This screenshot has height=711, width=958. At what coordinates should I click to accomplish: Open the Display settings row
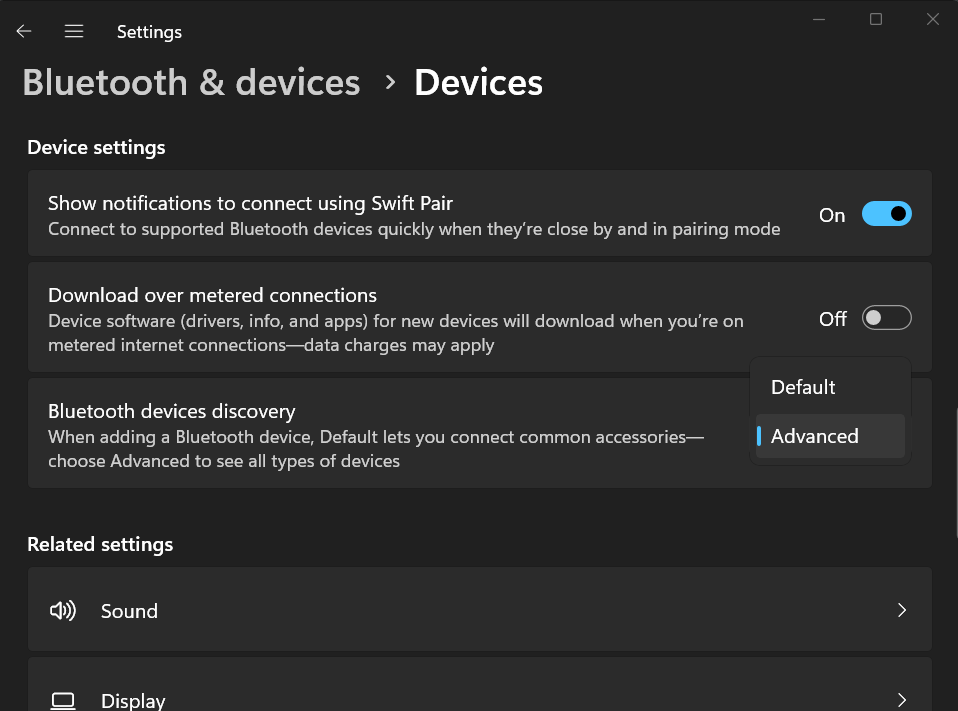[x=480, y=684]
